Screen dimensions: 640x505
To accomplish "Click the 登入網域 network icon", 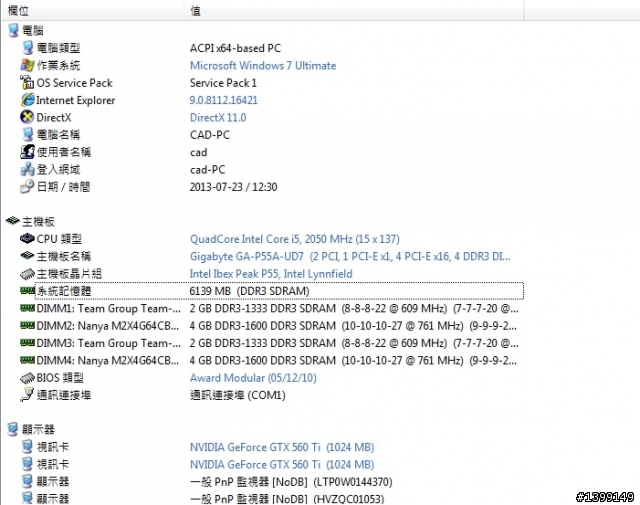I will click(x=27, y=169).
